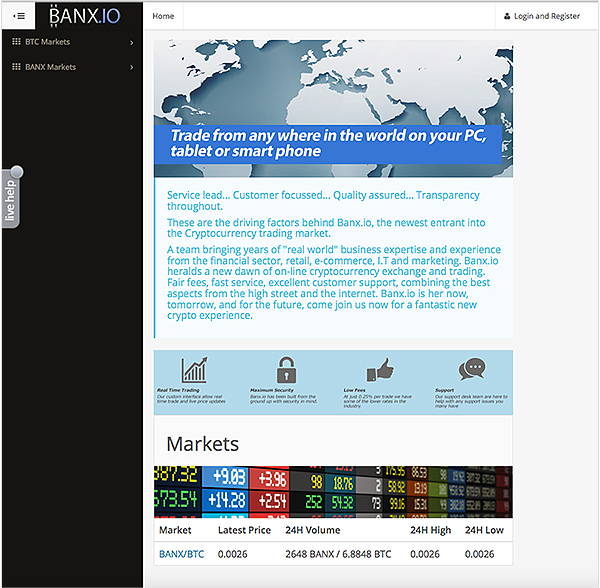Click the BANX.IO logo
Screen dimensions: 600x588
[84, 16]
